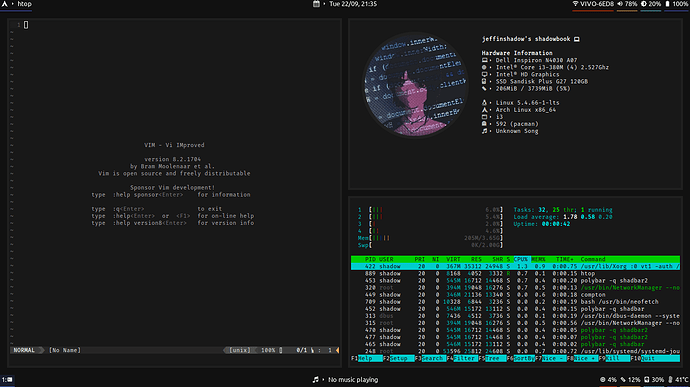Sort htop by Command column header
The width and height of the screenshot is (690, 387).
tap(593, 259)
